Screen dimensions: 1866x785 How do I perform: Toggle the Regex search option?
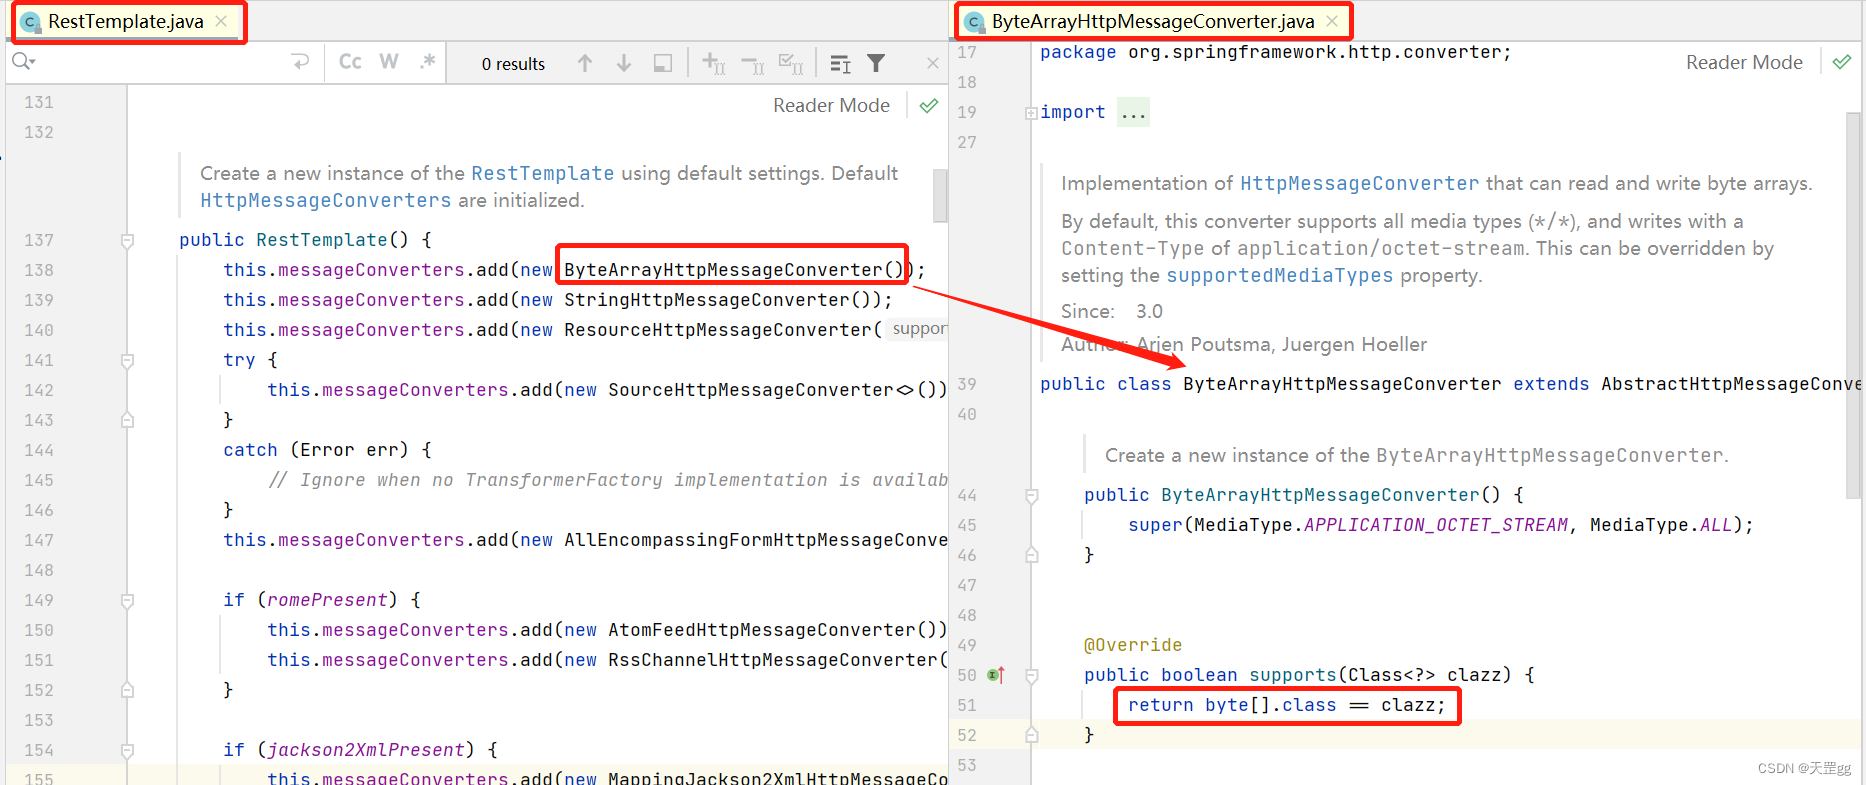pyautogui.click(x=427, y=62)
